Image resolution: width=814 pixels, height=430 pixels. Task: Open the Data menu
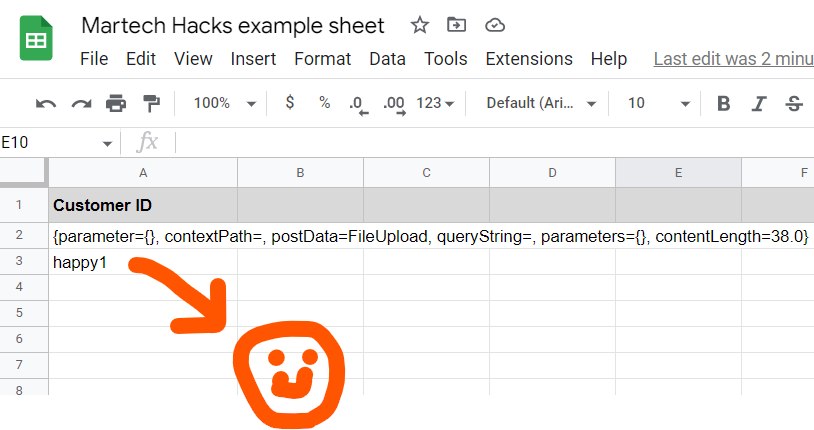tap(387, 59)
